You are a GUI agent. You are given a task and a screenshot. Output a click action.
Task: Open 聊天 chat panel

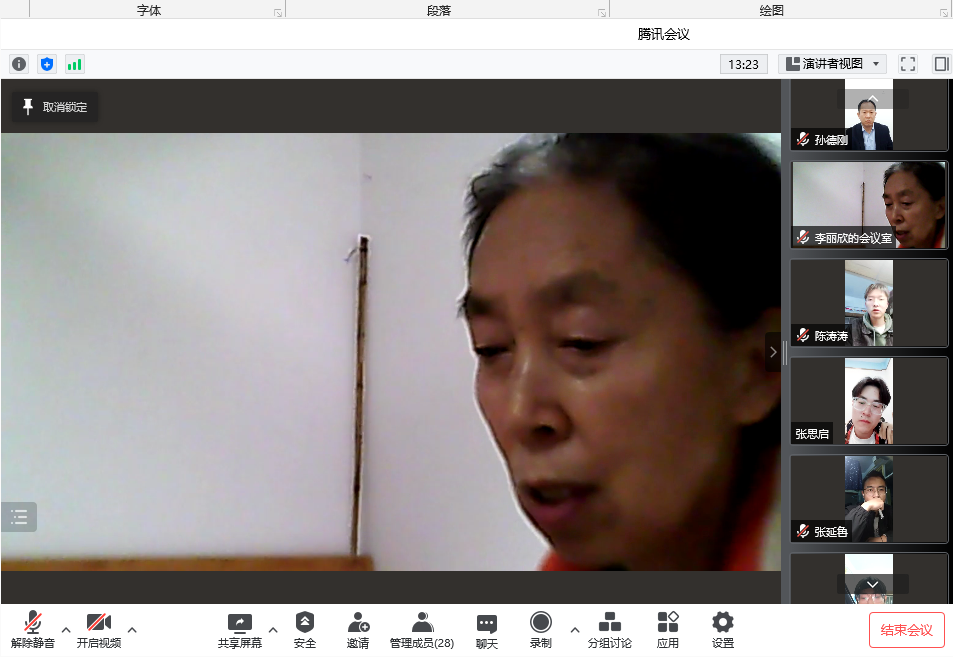pos(487,630)
